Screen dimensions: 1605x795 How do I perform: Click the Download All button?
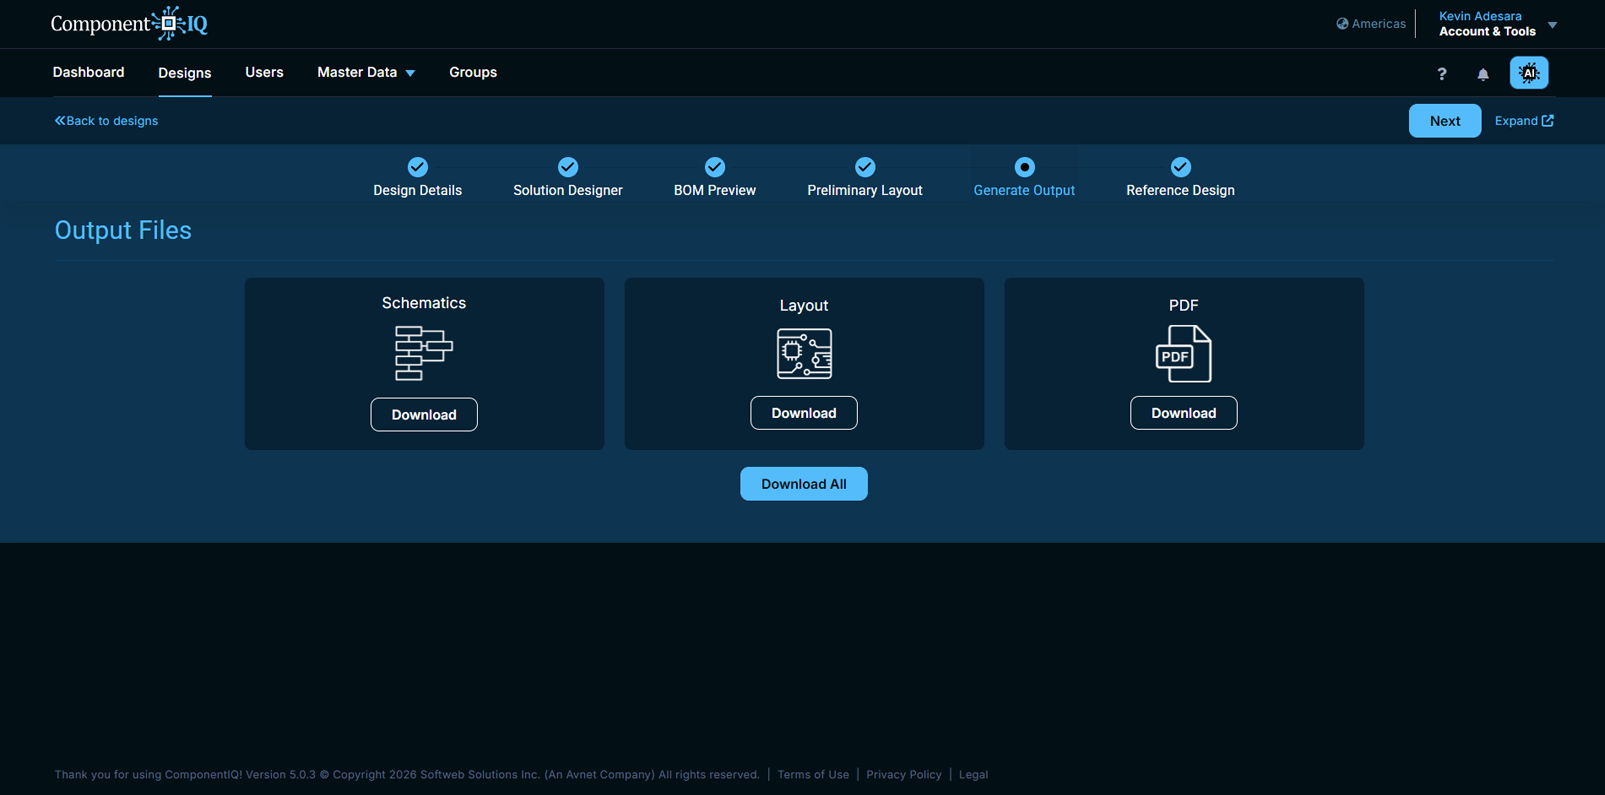pyautogui.click(x=804, y=484)
